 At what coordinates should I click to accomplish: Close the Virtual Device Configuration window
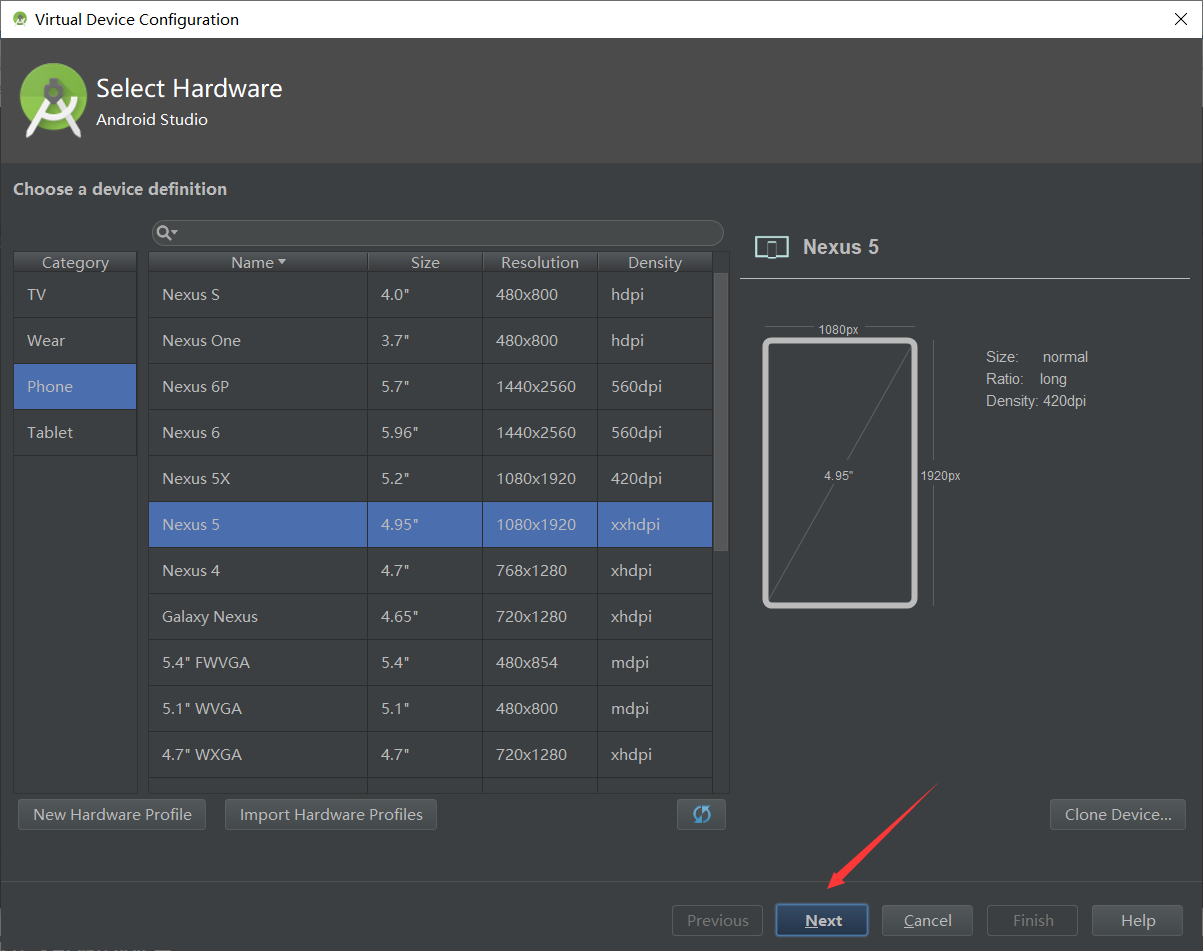1179,19
